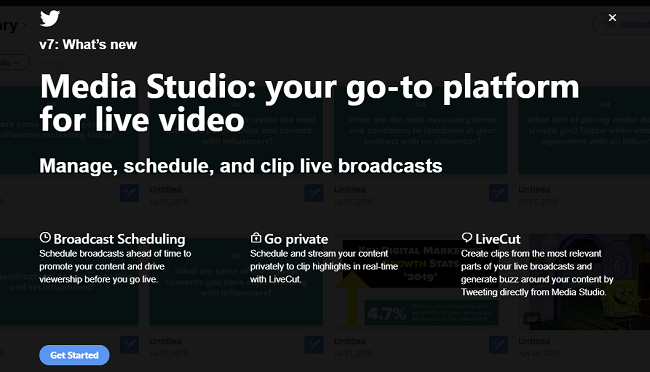
Task: Open the 4.7% digital marketing stats thumbnail
Action: (421, 282)
